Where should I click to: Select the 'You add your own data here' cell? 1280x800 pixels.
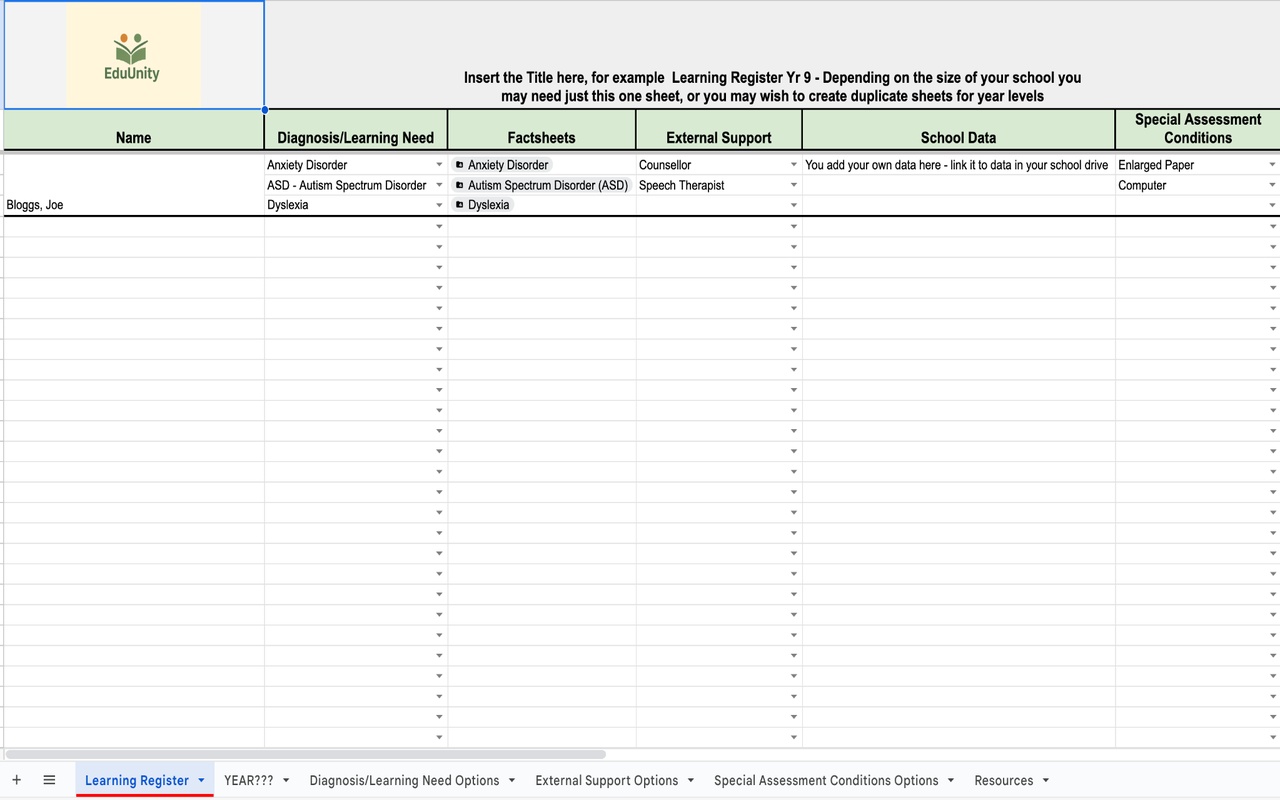coord(959,165)
